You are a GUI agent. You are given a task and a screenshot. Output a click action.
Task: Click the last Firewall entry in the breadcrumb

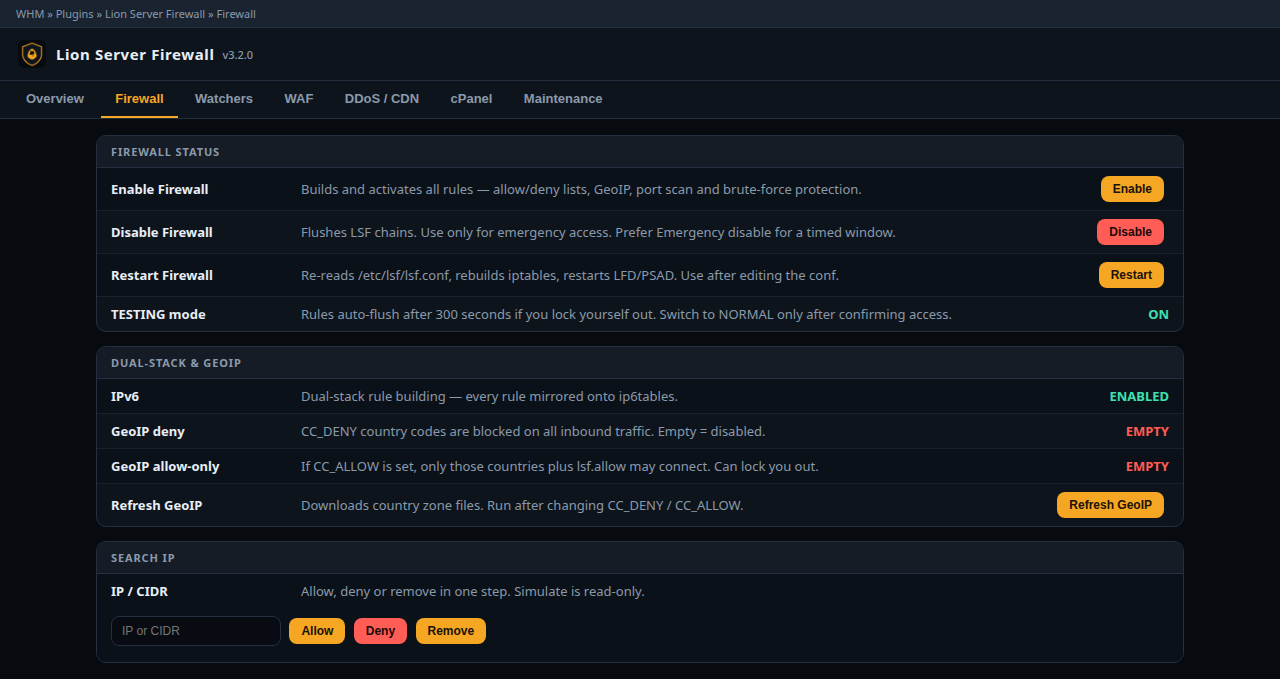coord(236,14)
